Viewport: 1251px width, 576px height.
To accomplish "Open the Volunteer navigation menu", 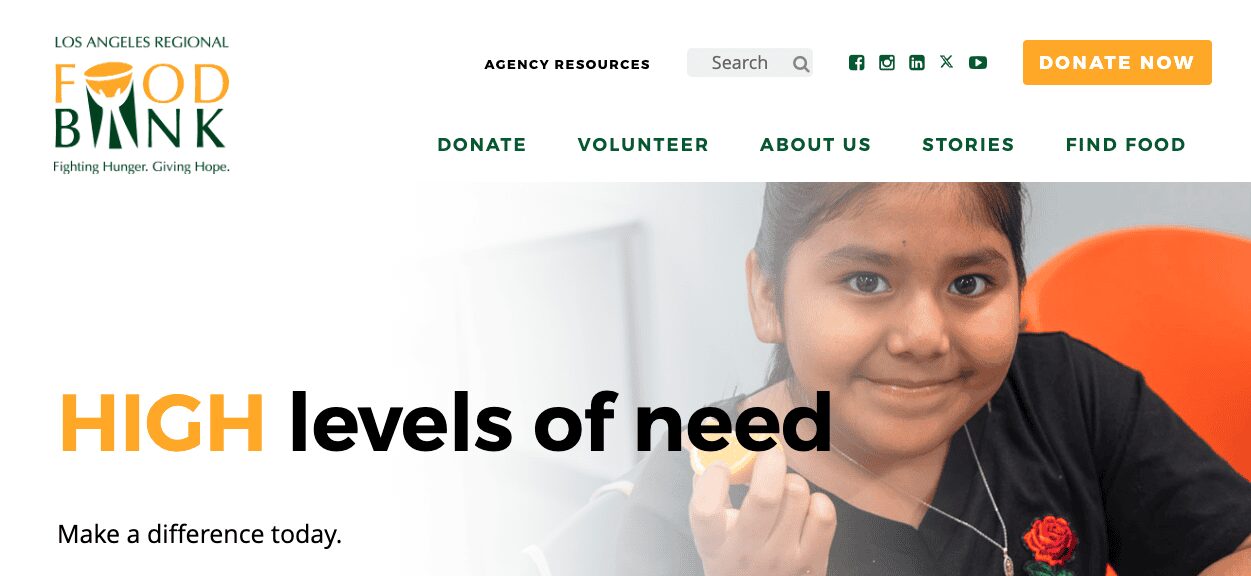I will tap(643, 145).
